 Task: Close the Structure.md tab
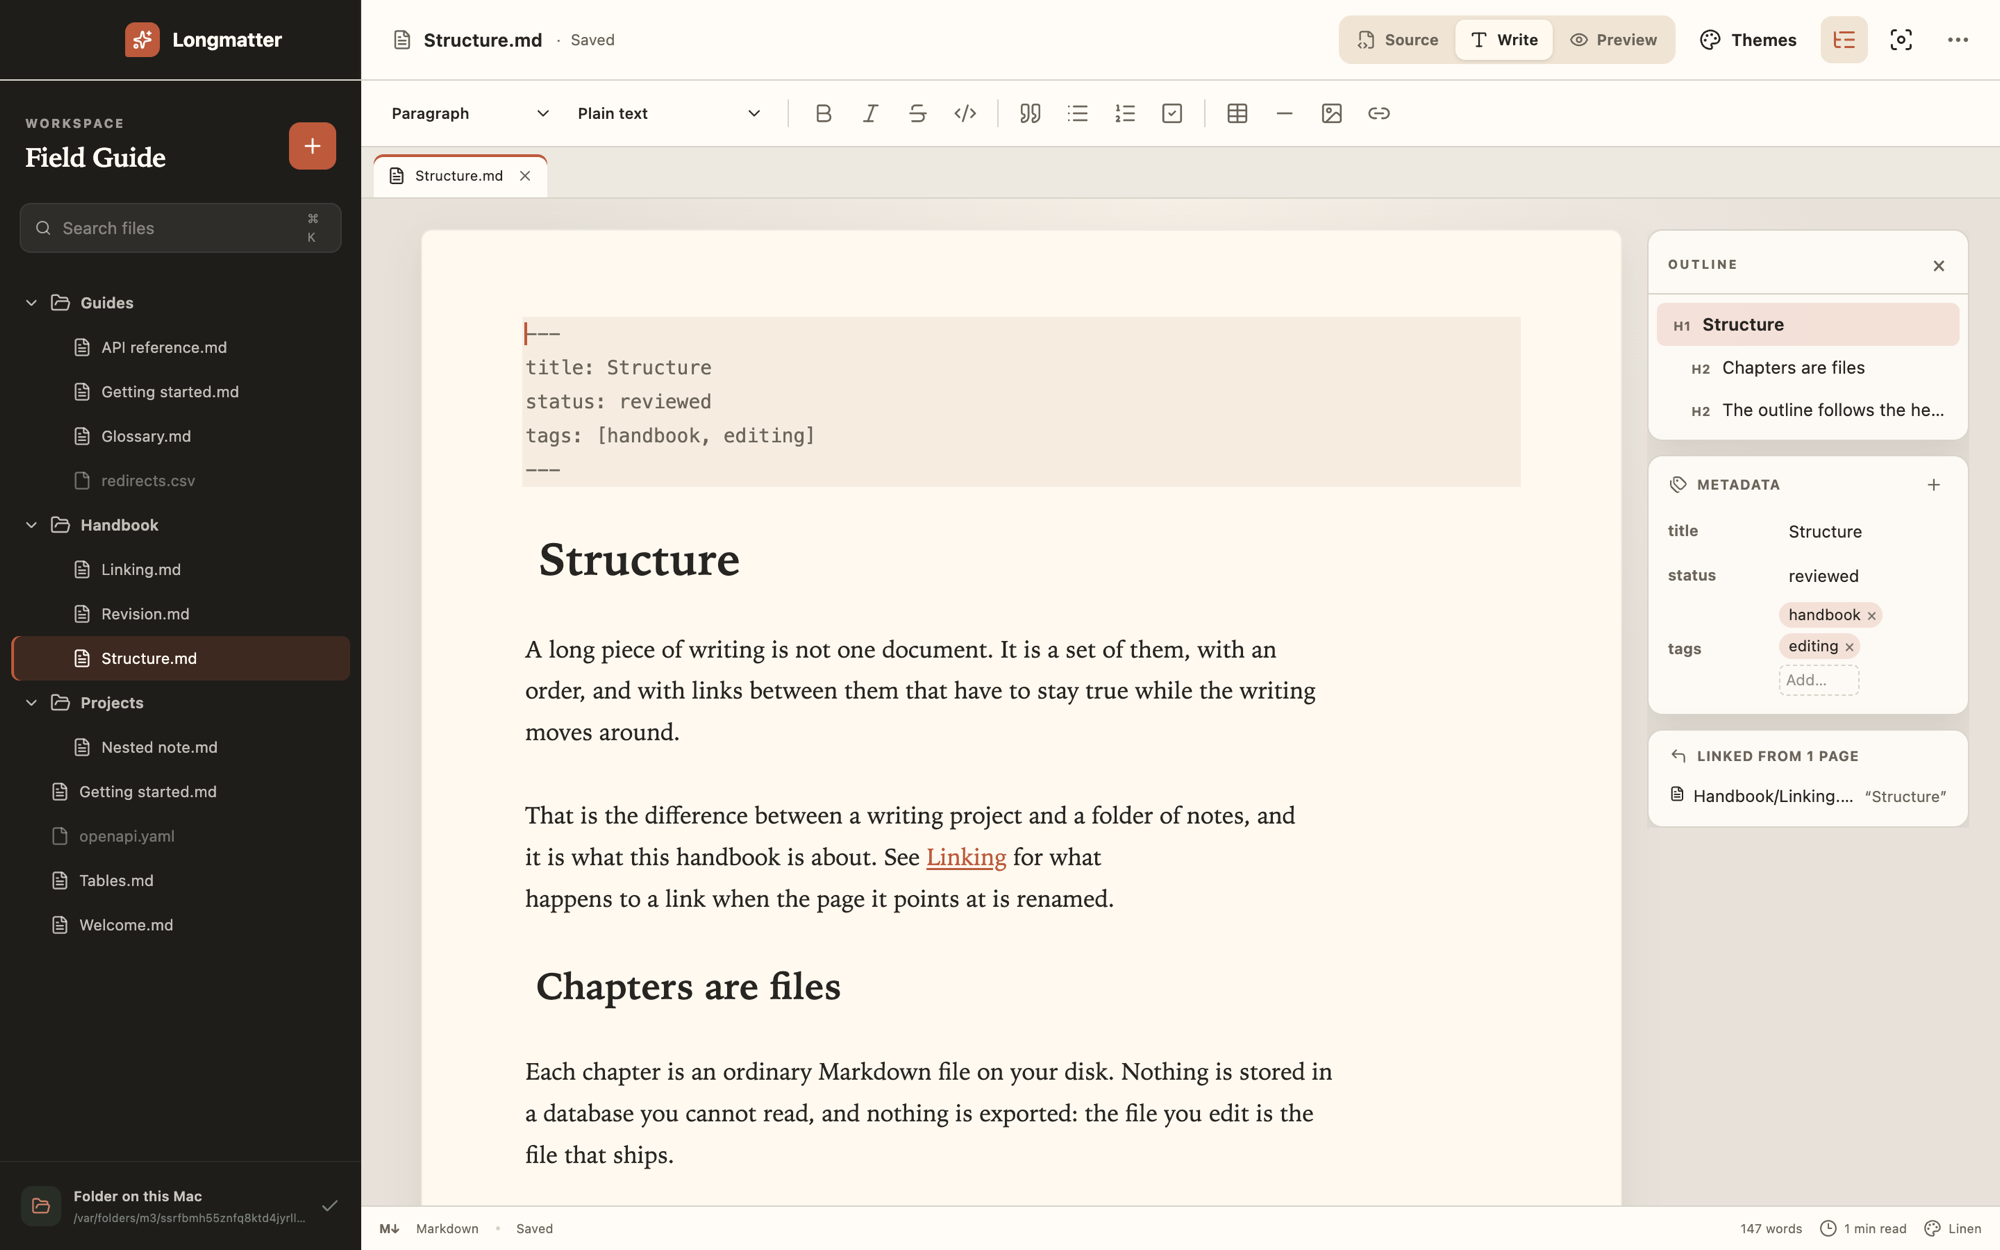[525, 176]
